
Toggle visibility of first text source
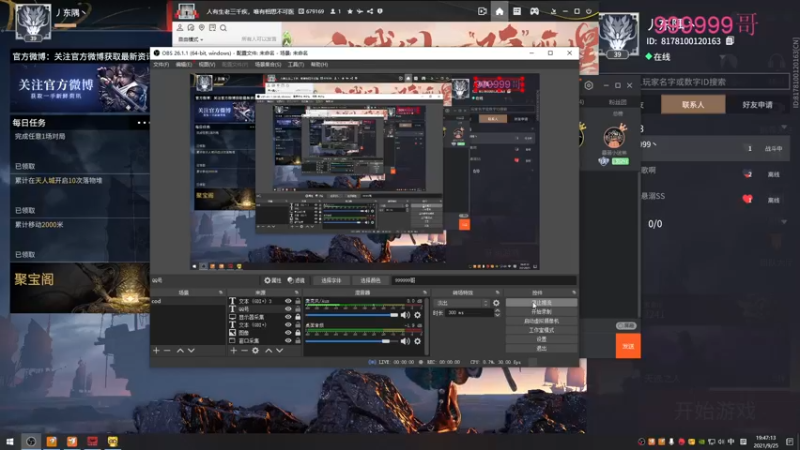coord(288,301)
